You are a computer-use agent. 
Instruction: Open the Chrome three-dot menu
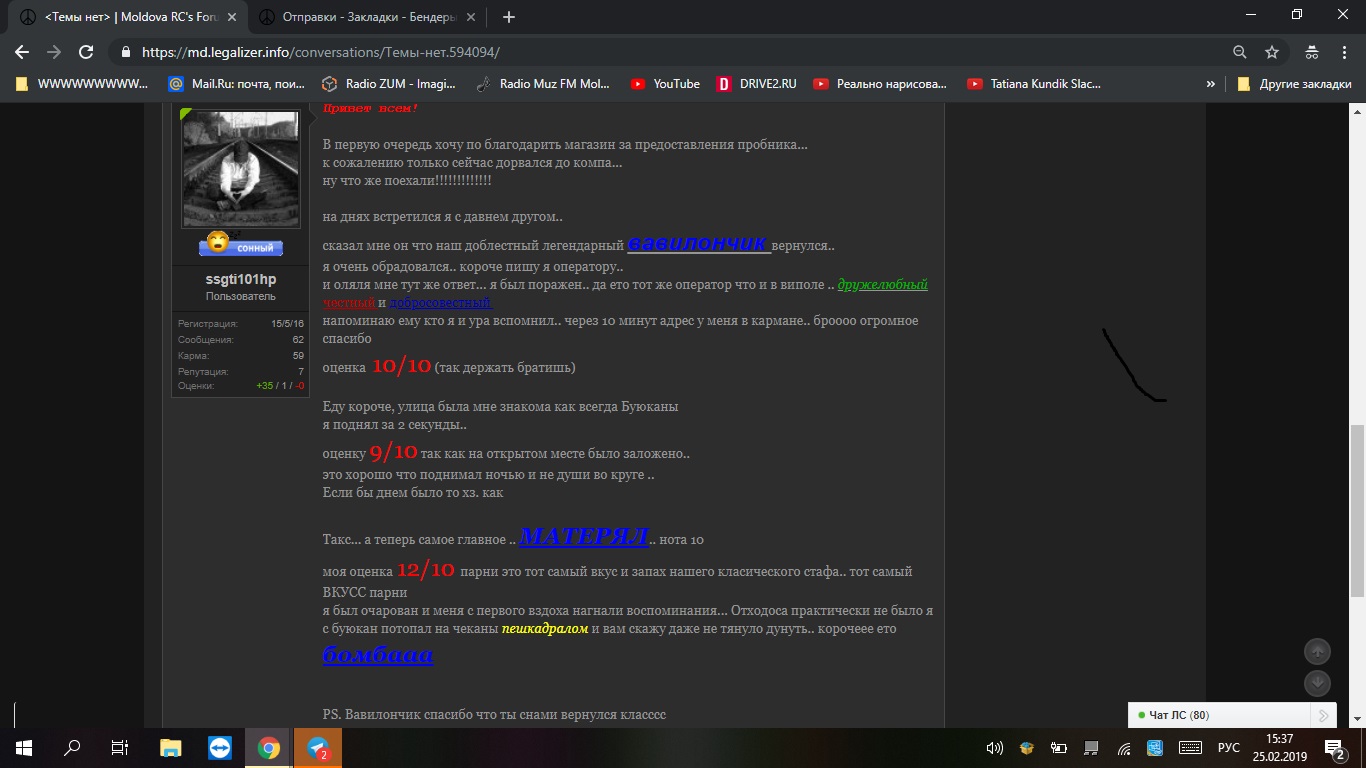coord(1345,52)
